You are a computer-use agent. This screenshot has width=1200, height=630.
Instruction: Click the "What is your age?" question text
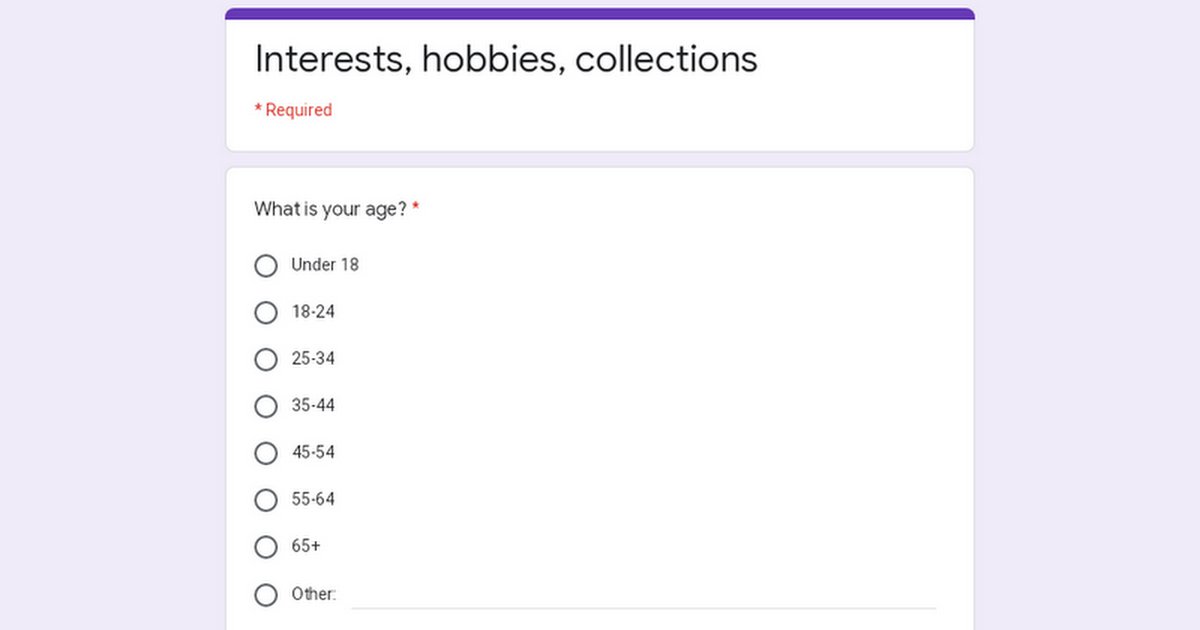tap(330, 210)
